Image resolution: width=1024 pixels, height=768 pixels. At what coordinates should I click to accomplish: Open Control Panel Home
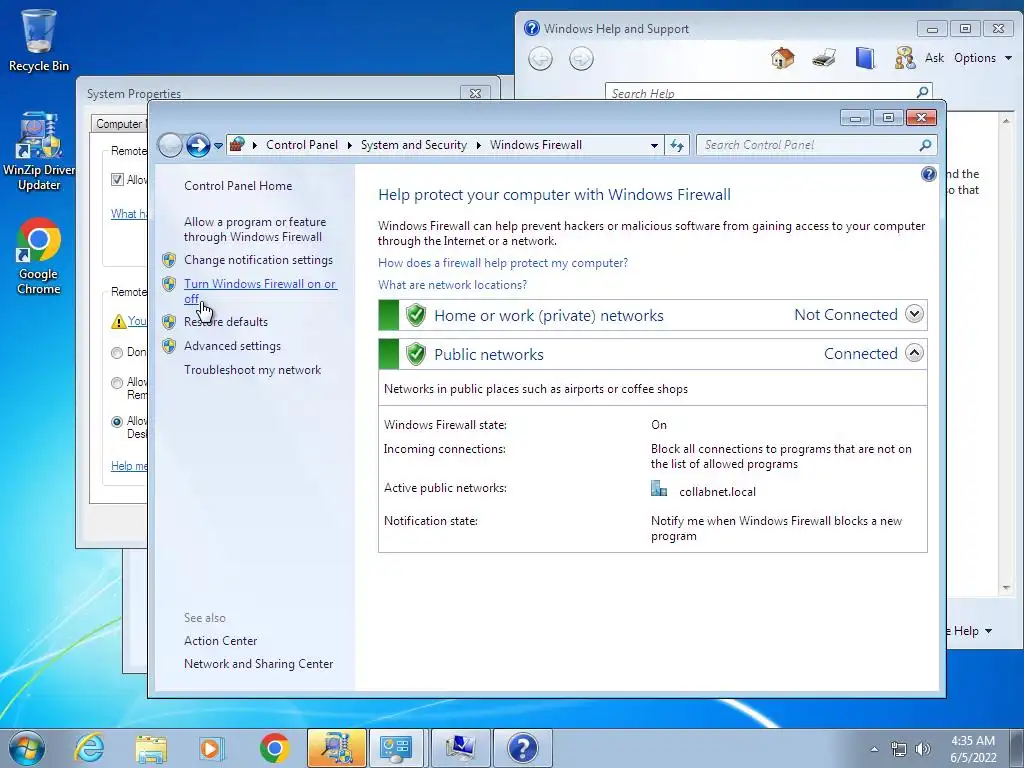[238, 186]
